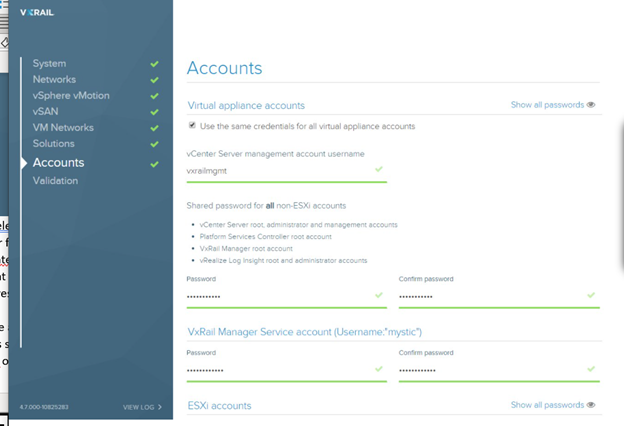Click green checkmark beside VM Networks
Viewport: 624px width, 426px height.
pyautogui.click(x=154, y=128)
